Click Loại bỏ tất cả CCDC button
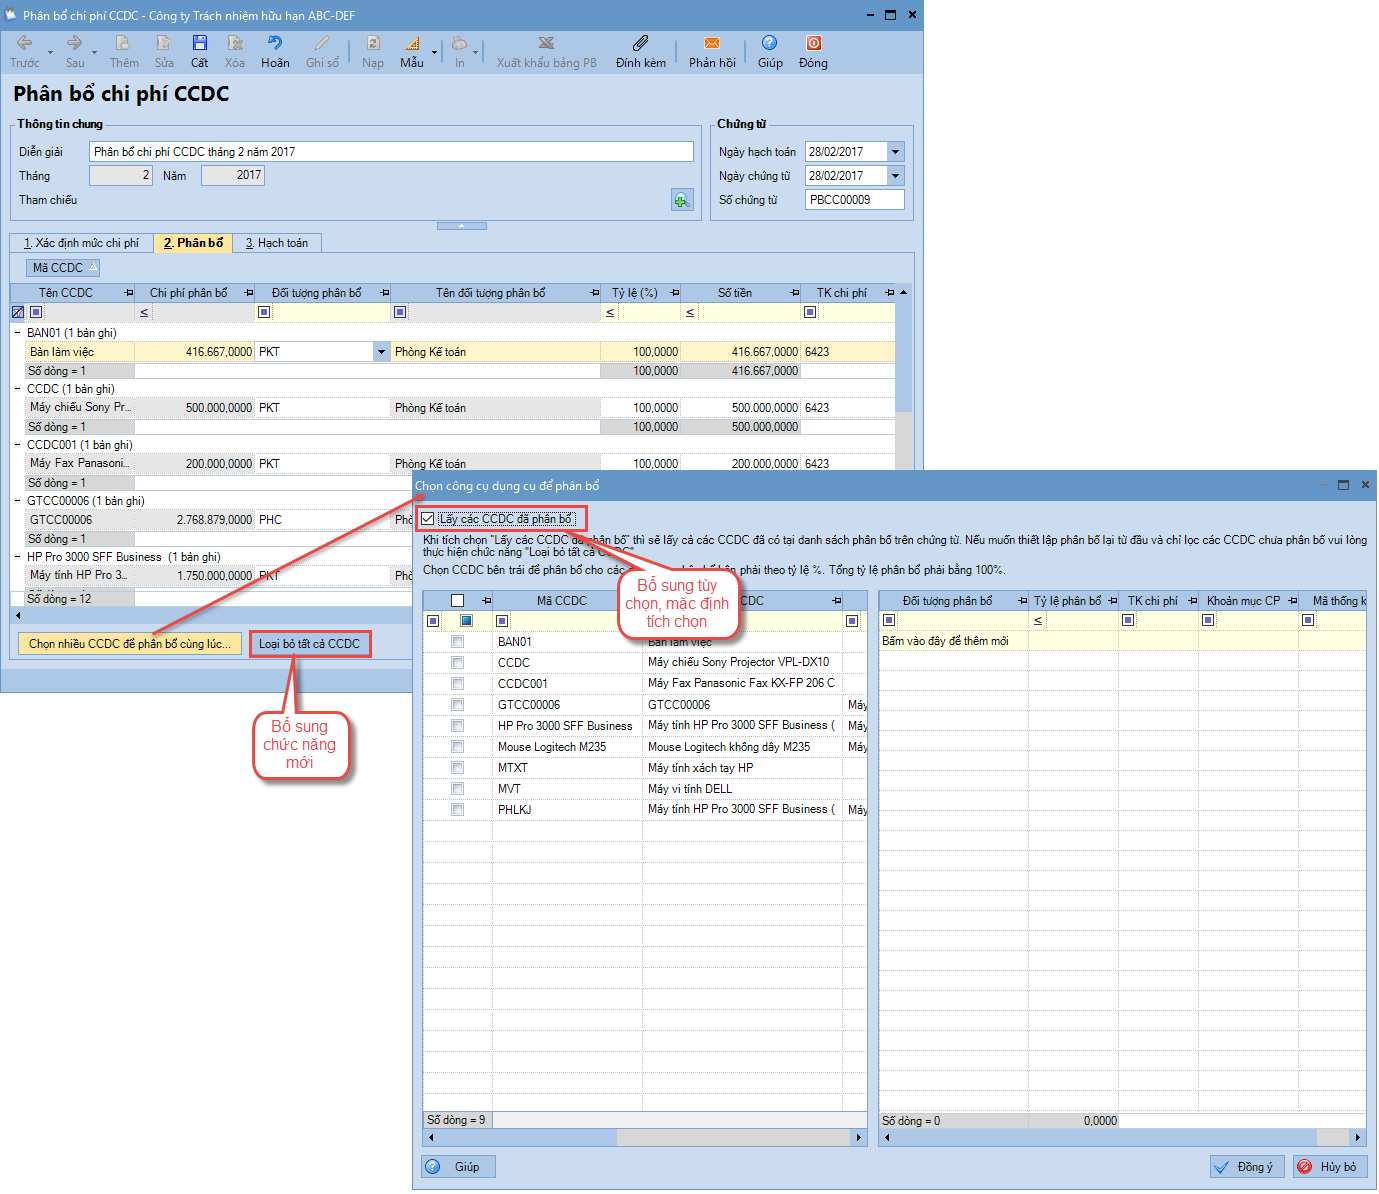 click(310, 644)
